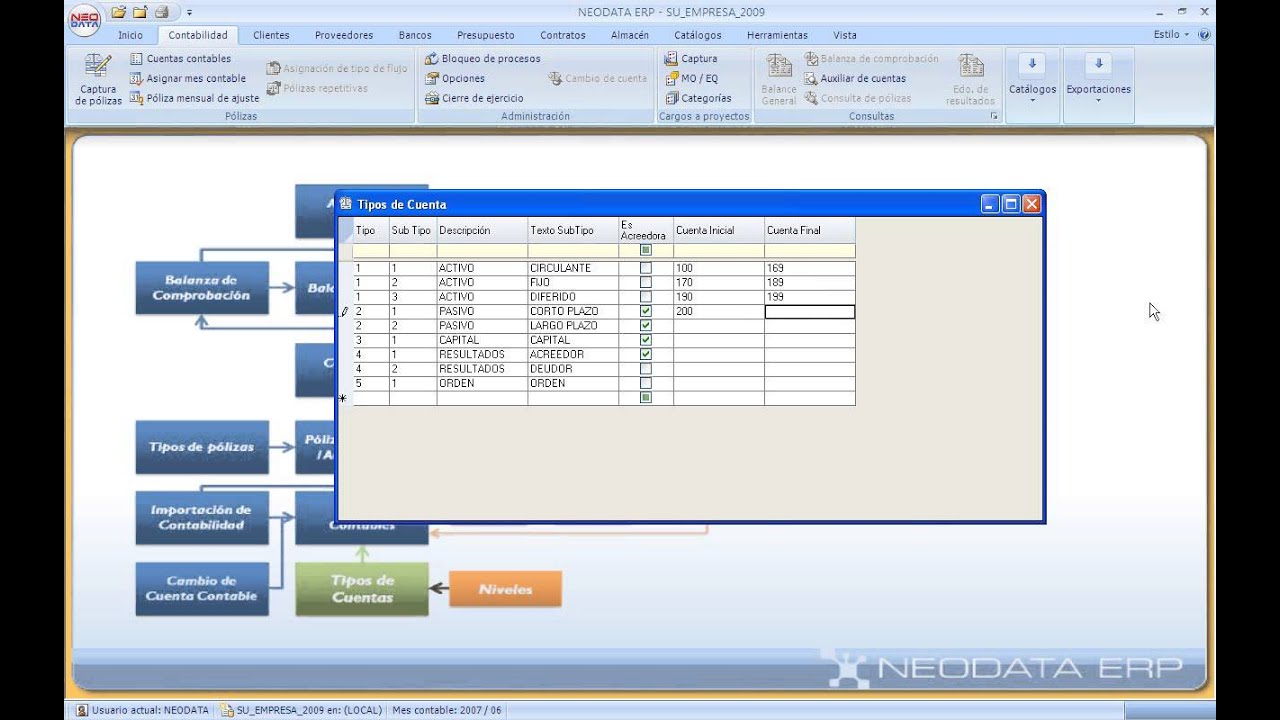This screenshot has width=1280, height=720.
Task: Open Captura in Cargos a proyectos
Action: (x=691, y=59)
